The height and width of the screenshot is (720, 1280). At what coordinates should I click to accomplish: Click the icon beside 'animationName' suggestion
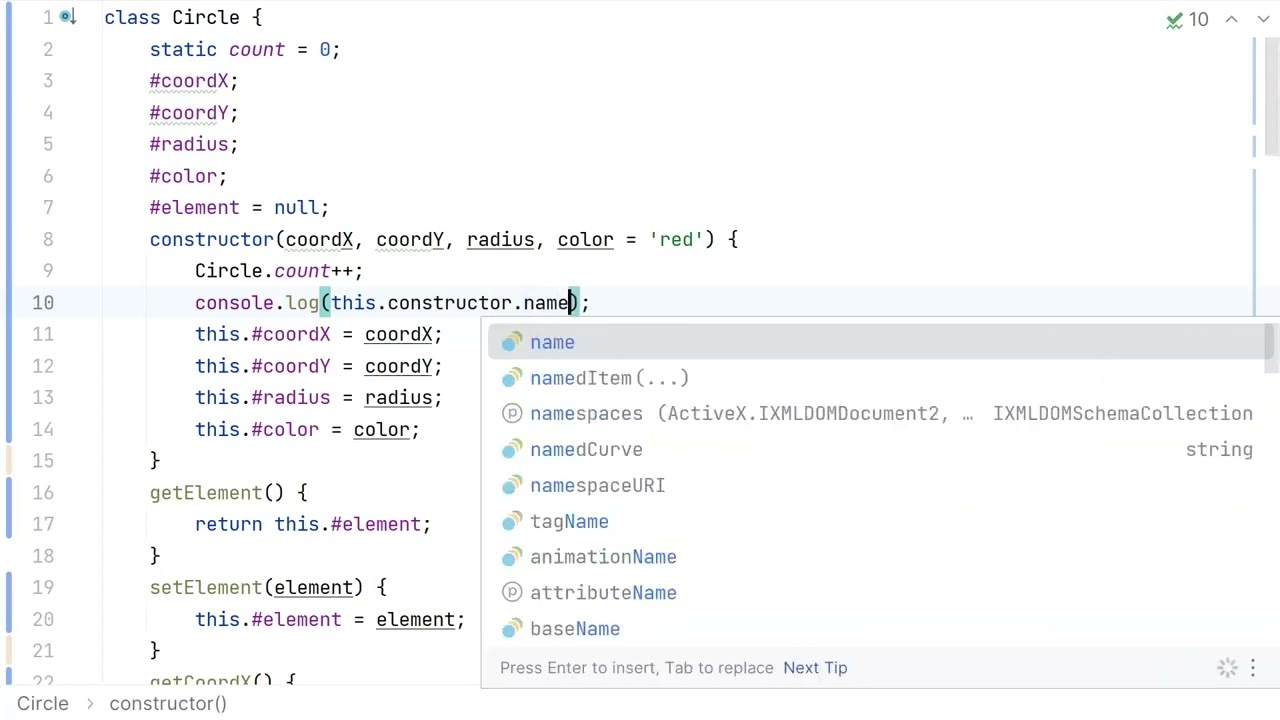coord(512,557)
